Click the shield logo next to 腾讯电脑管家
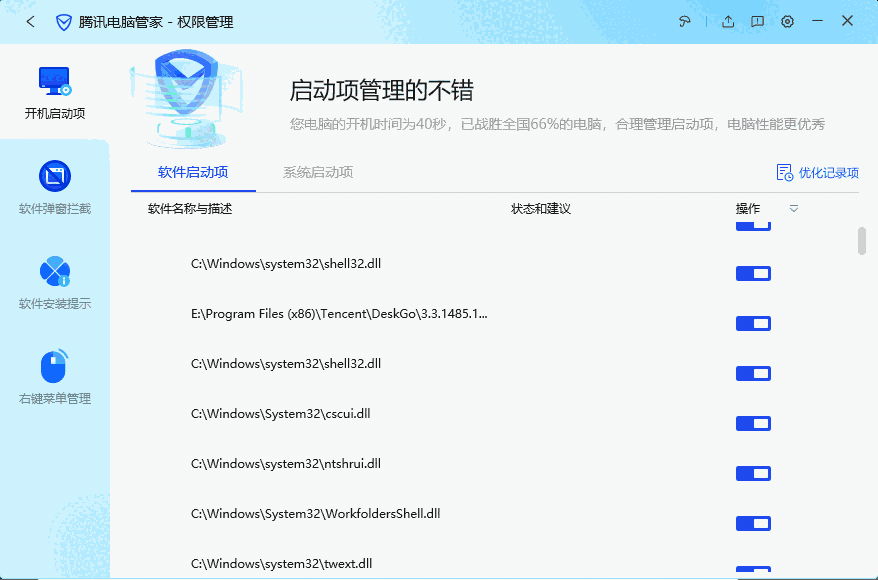878x580 pixels. tap(64, 21)
